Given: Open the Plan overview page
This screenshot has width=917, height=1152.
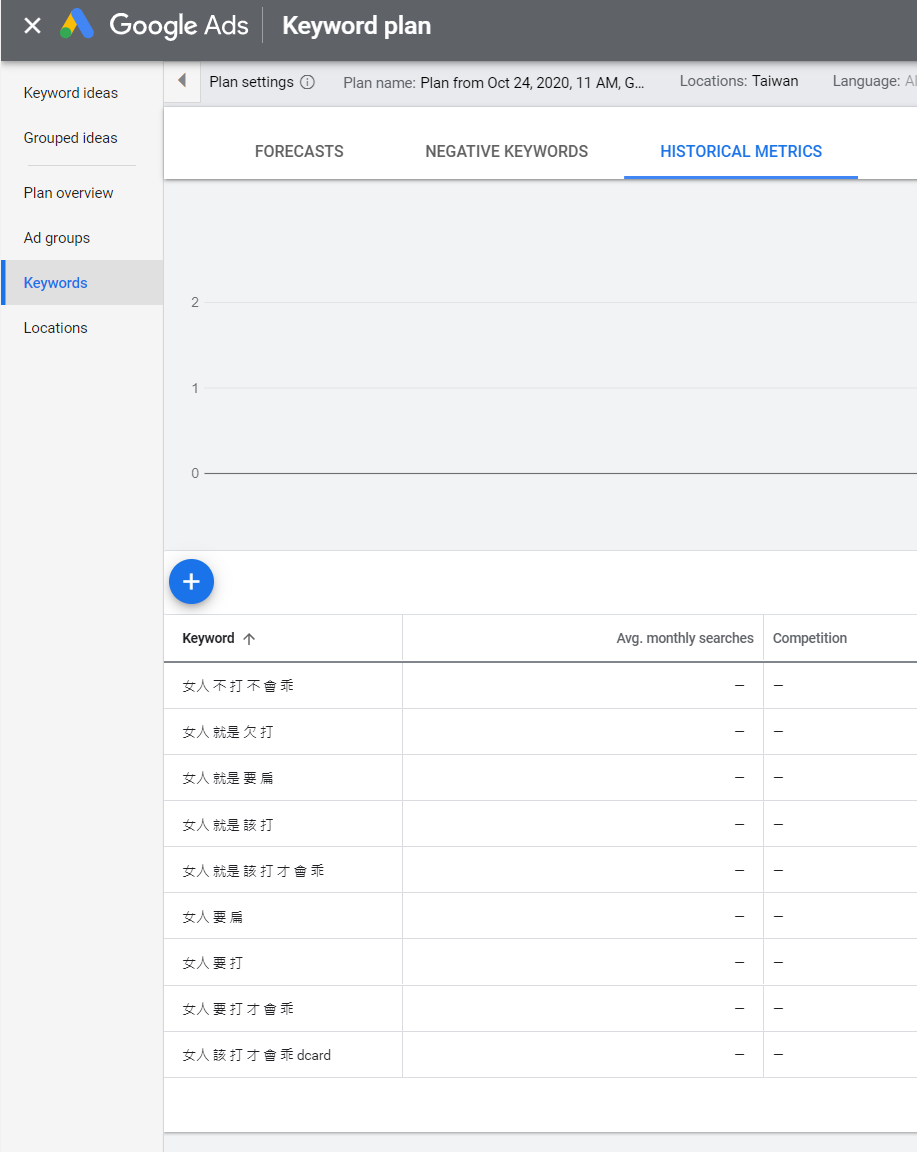Looking at the screenshot, I should [68, 193].
